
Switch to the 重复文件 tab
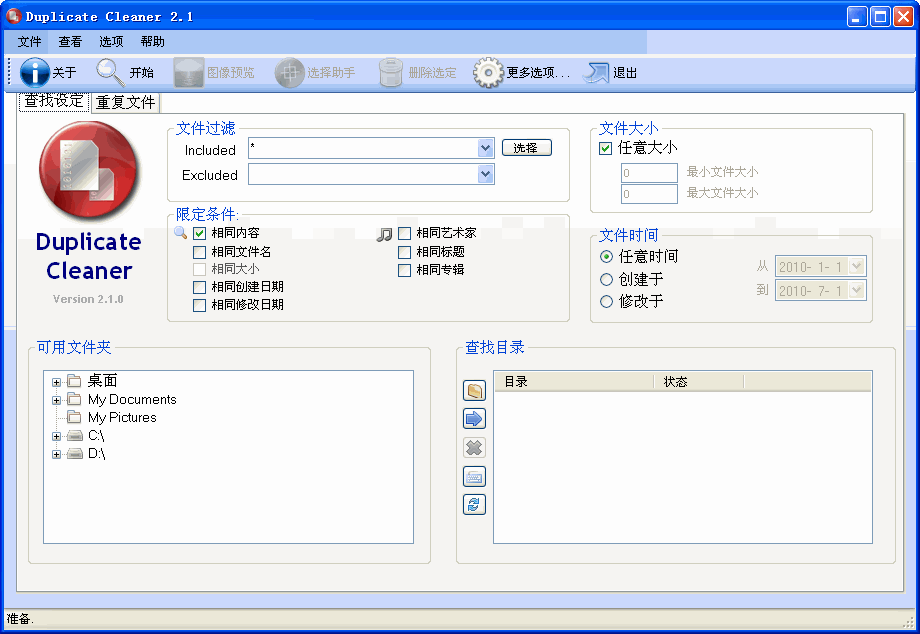pyautogui.click(x=126, y=102)
